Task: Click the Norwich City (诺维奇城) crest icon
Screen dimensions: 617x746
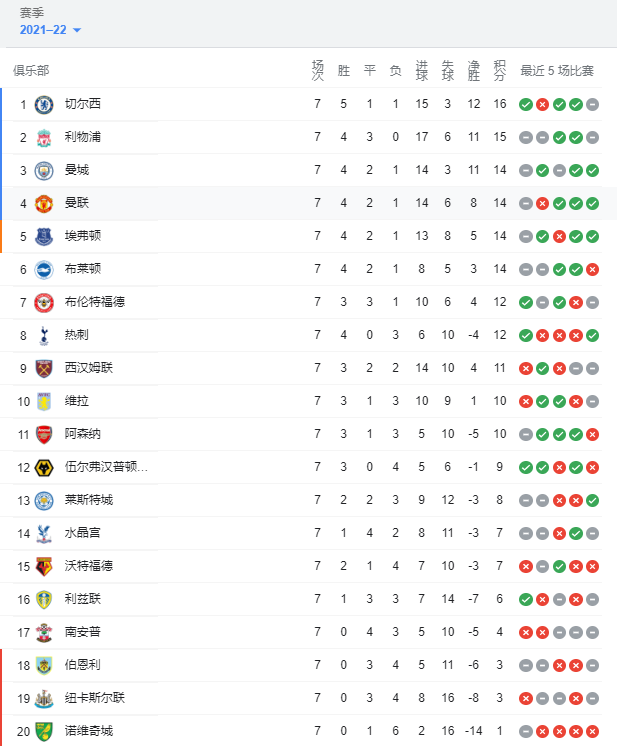Action: (44, 731)
